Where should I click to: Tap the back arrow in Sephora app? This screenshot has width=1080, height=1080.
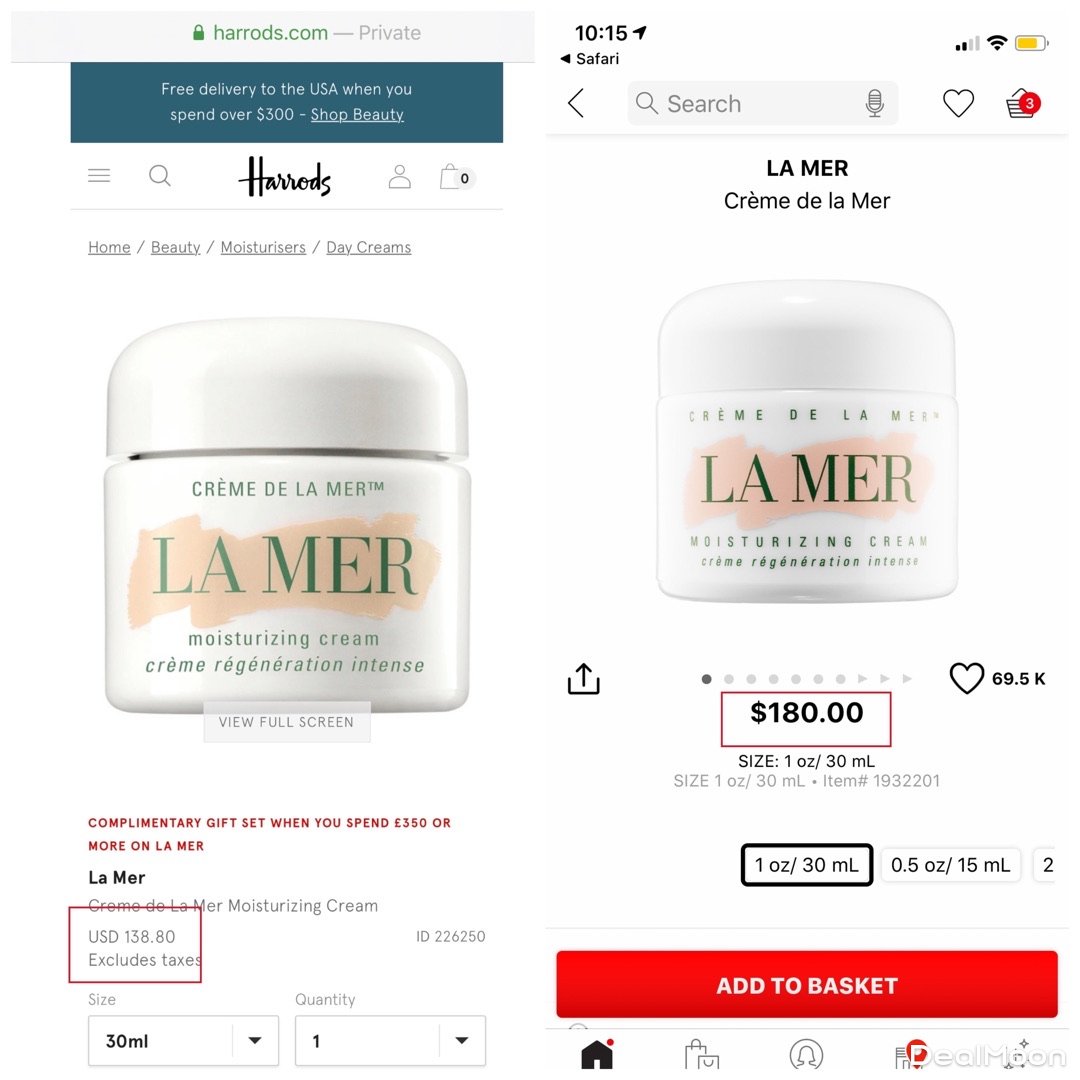pos(577,103)
